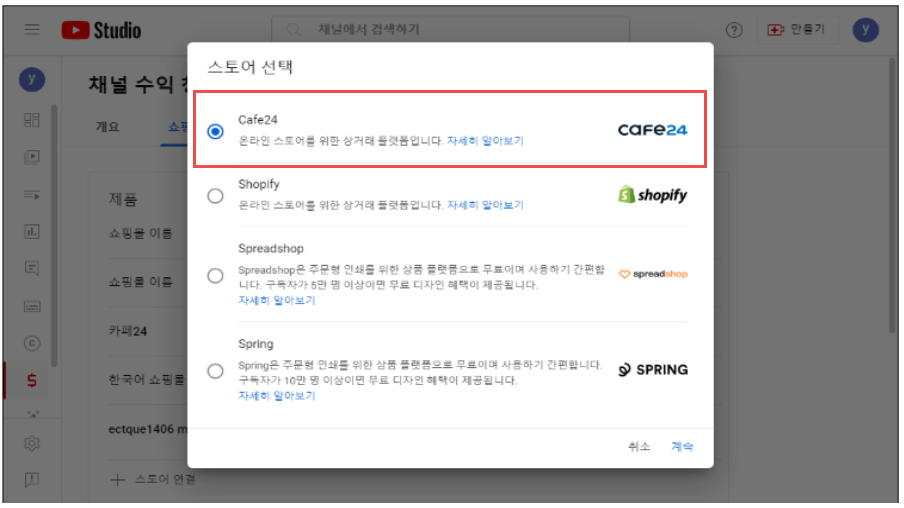Select the Shopify radio button

coord(215,196)
